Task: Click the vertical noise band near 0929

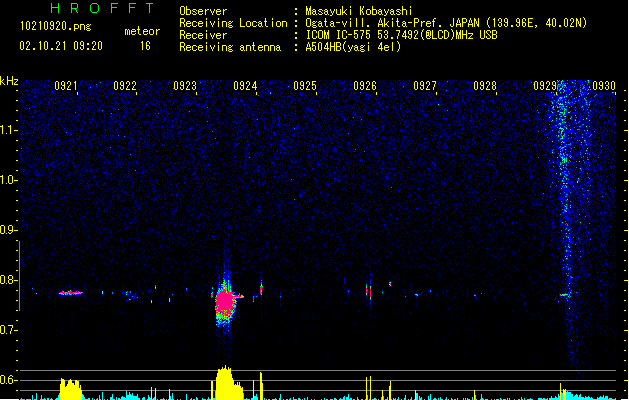Action: coord(568,225)
